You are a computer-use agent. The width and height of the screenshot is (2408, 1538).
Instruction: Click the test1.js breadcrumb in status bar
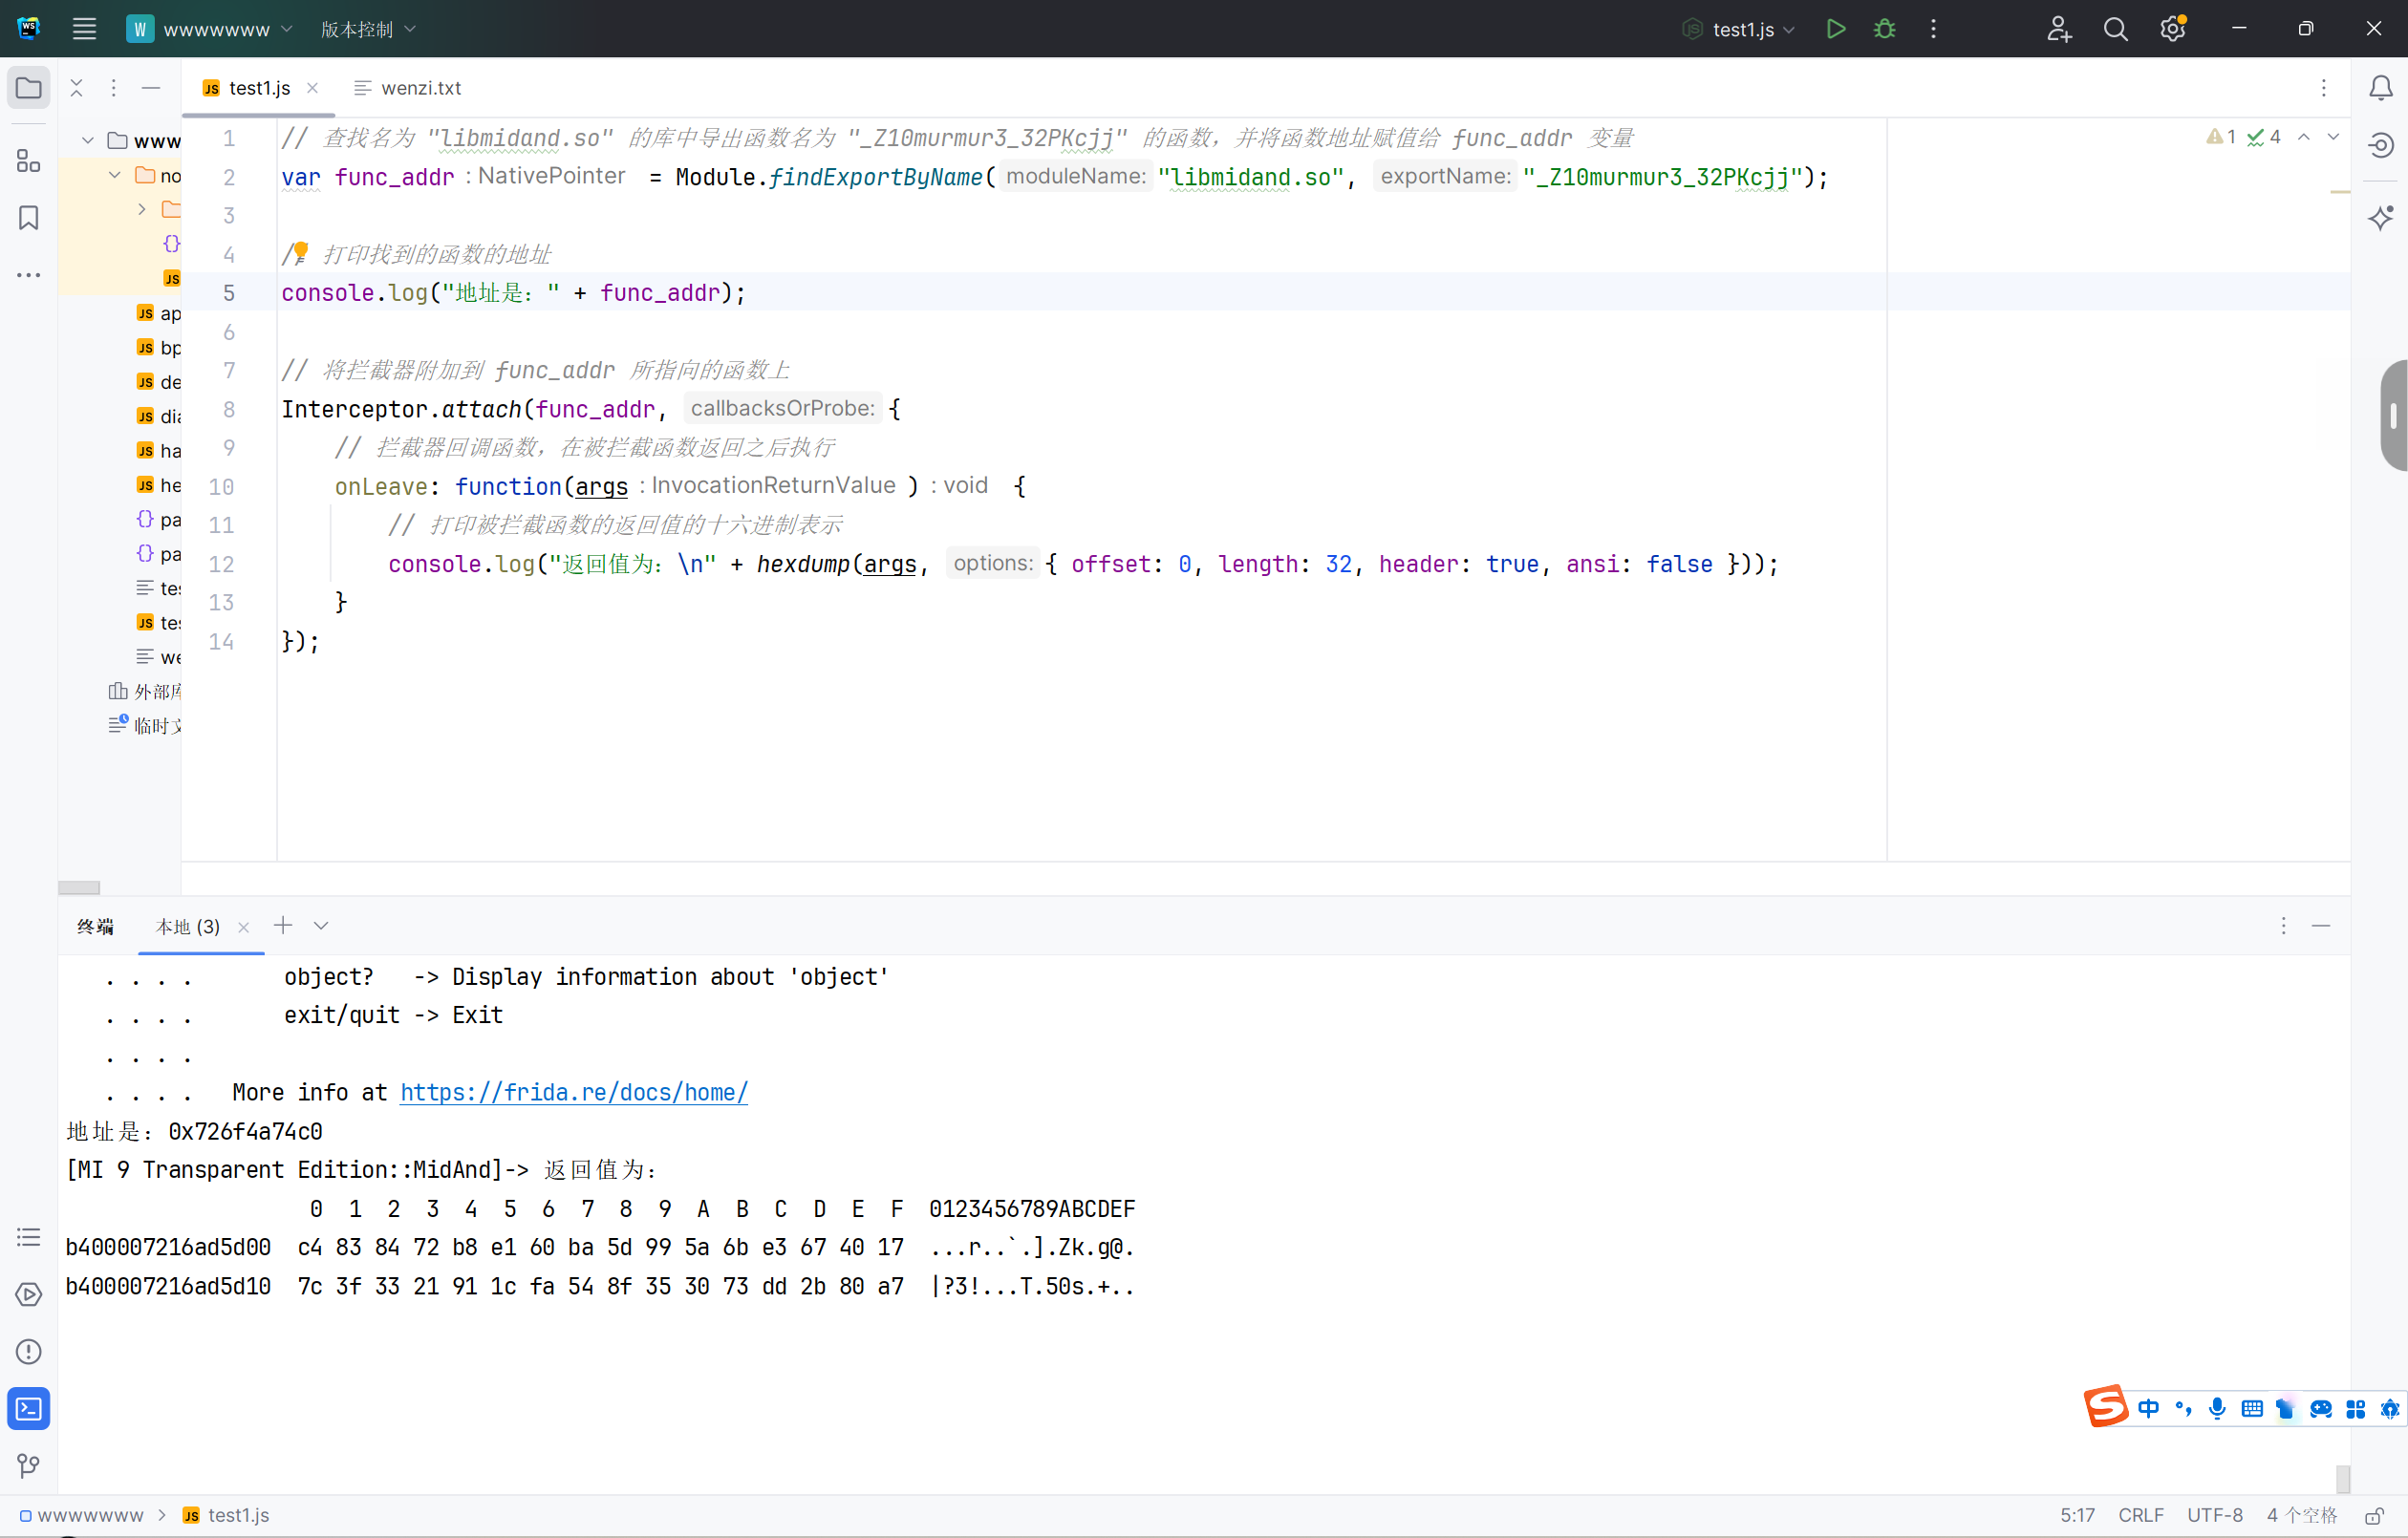[x=227, y=1515]
